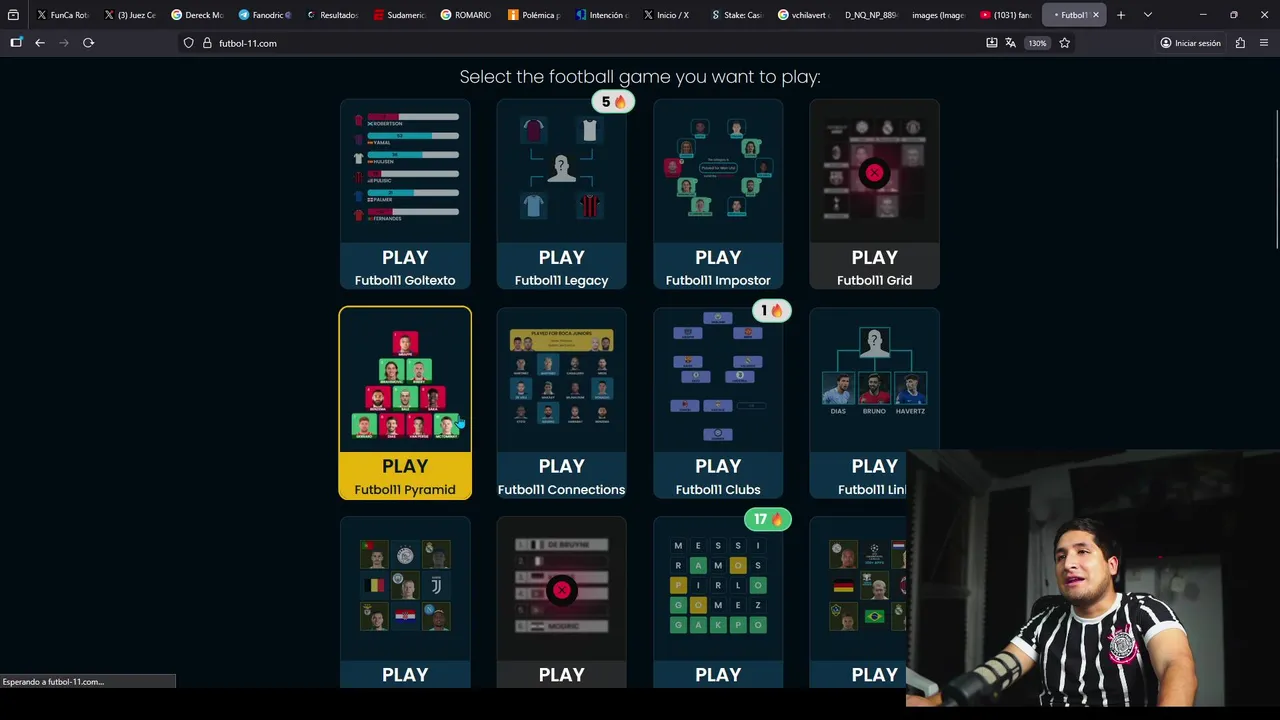Play Futbol11 Clubs
The width and height of the screenshot is (1280, 720).
[718, 476]
